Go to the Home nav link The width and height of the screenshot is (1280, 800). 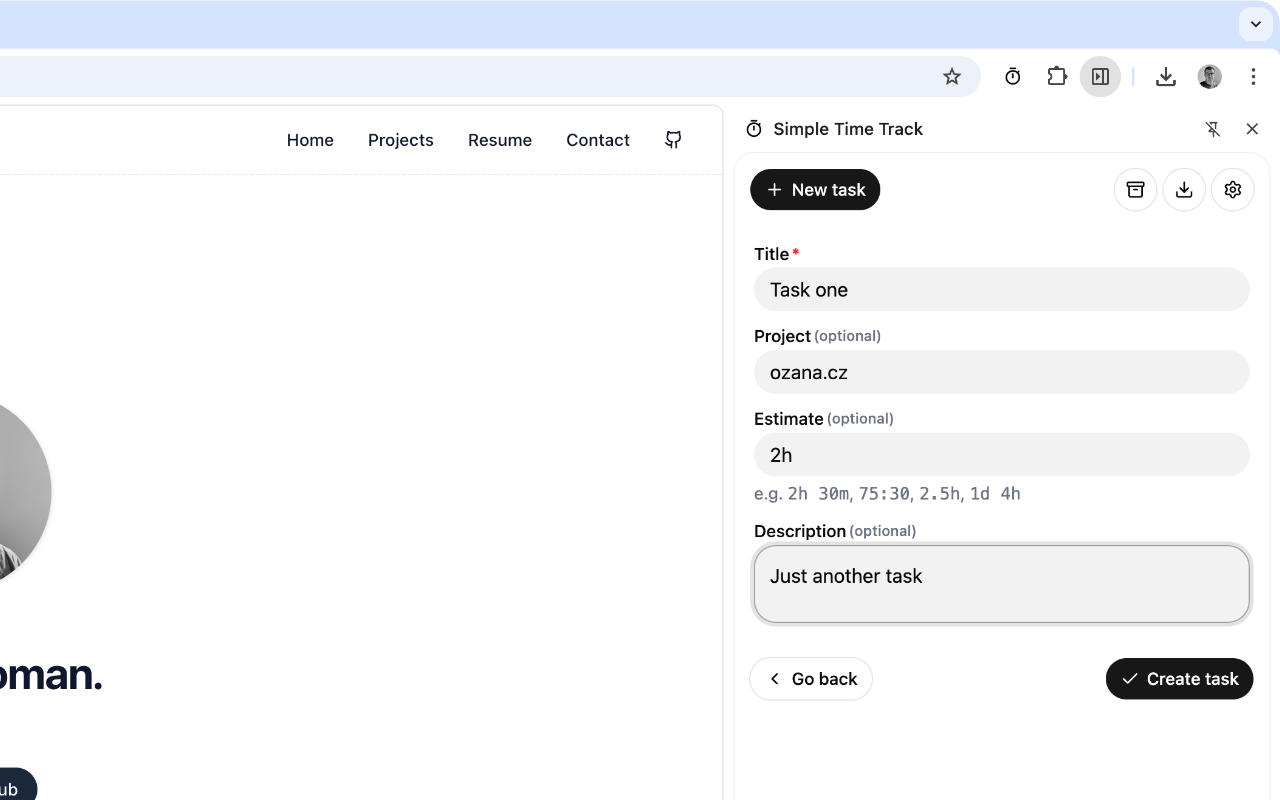(310, 140)
